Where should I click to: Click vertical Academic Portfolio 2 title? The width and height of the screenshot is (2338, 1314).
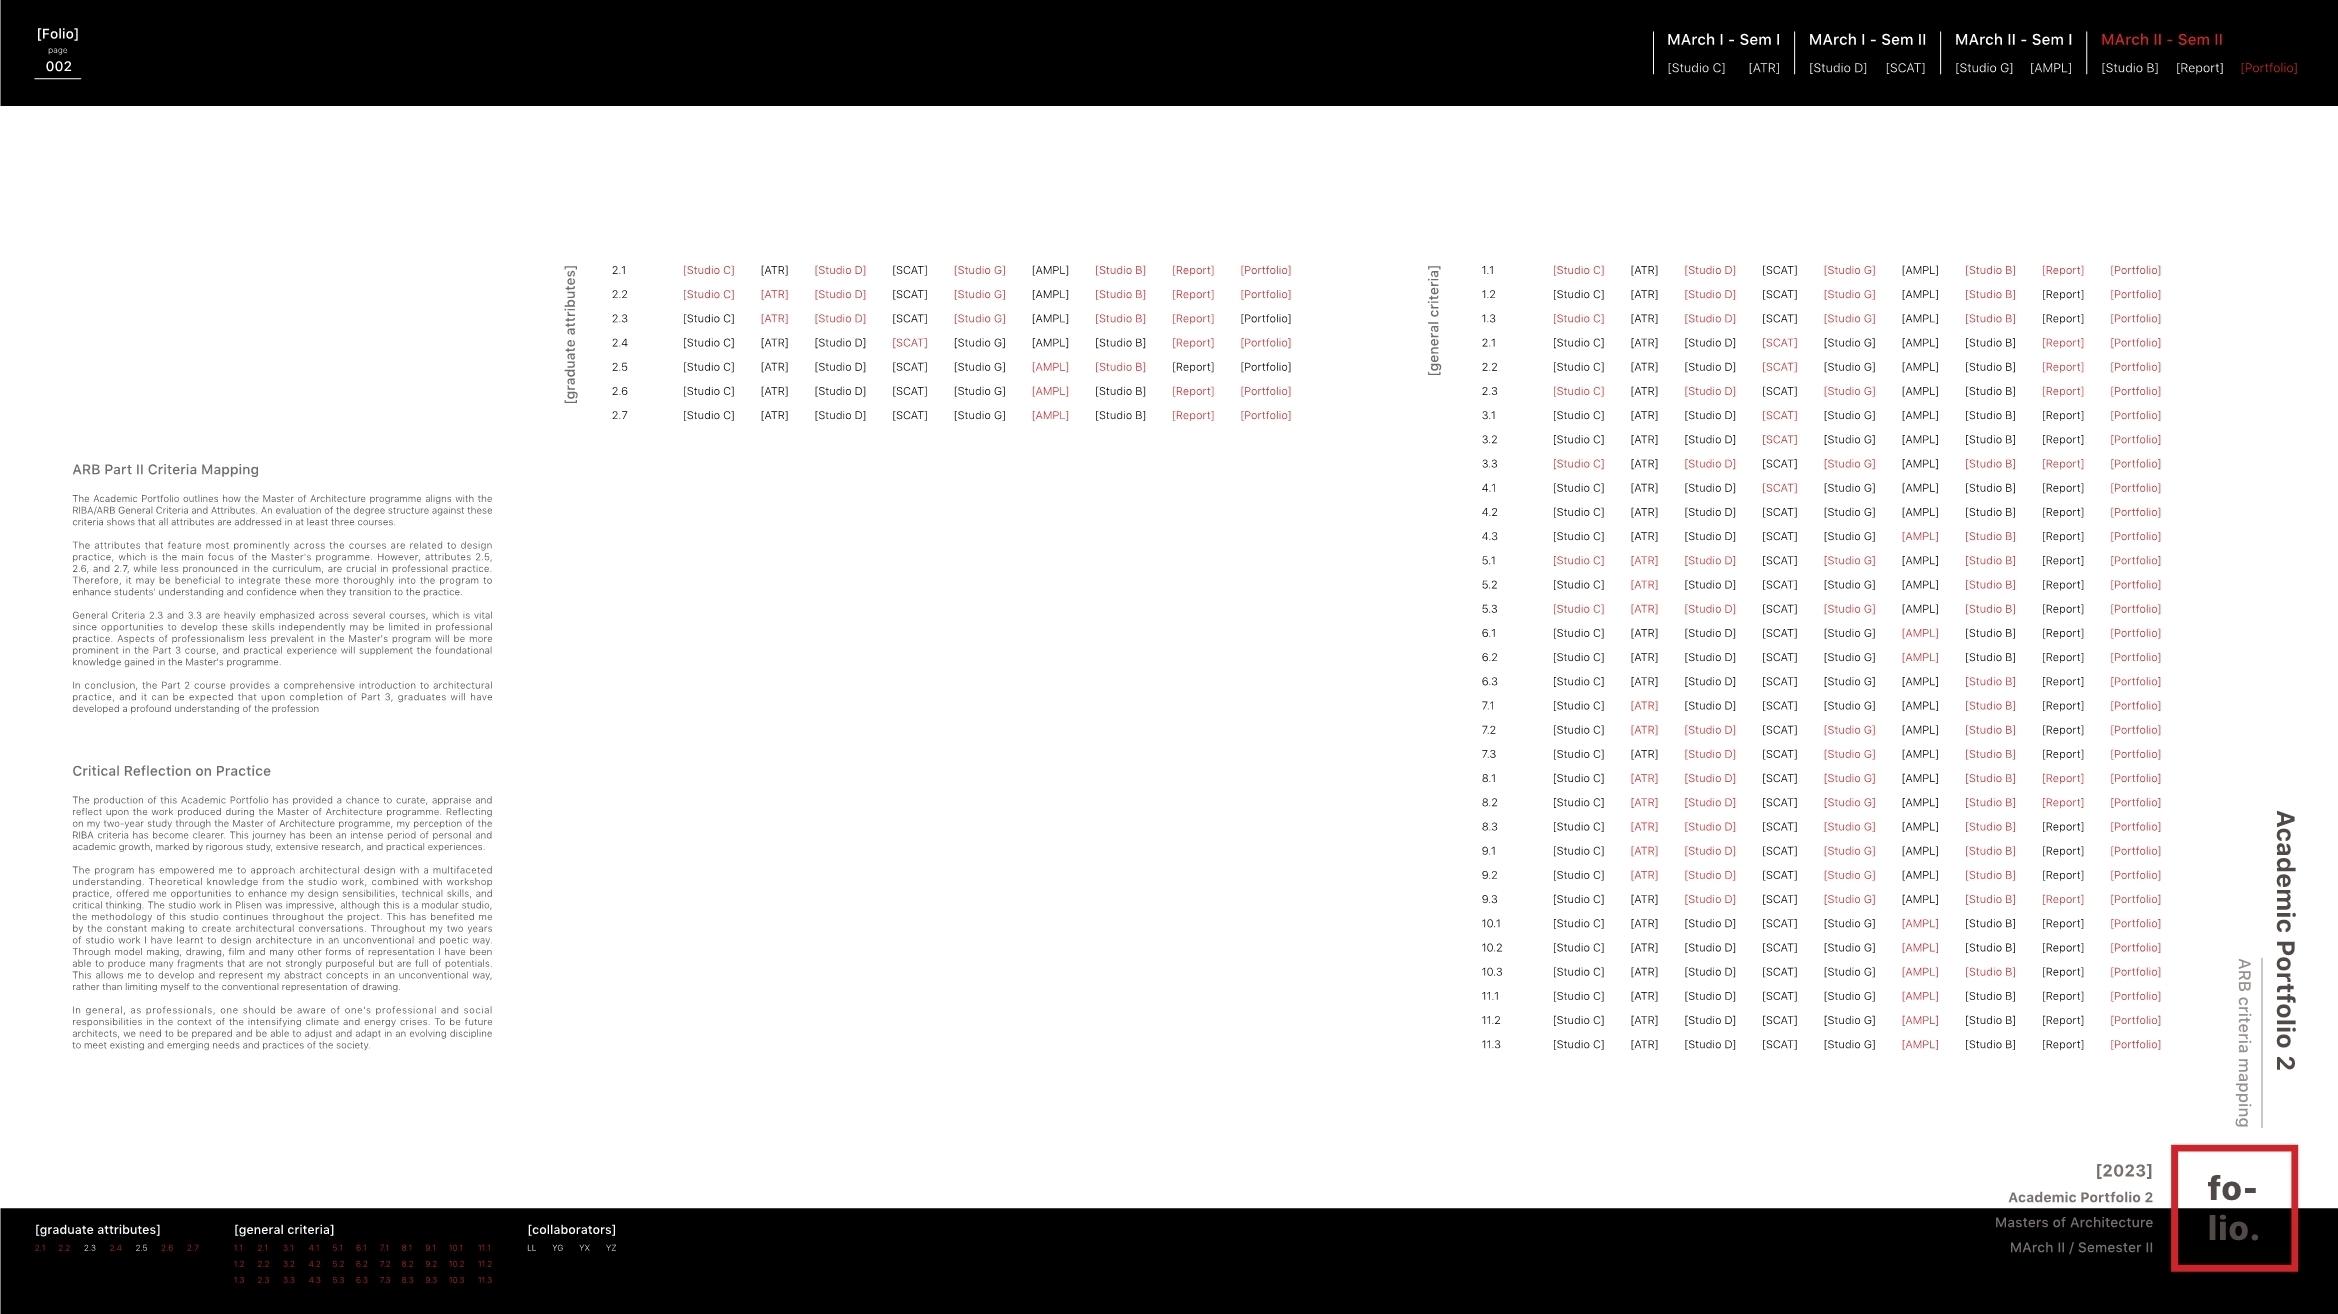pyautogui.click(x=2284, y=940)
